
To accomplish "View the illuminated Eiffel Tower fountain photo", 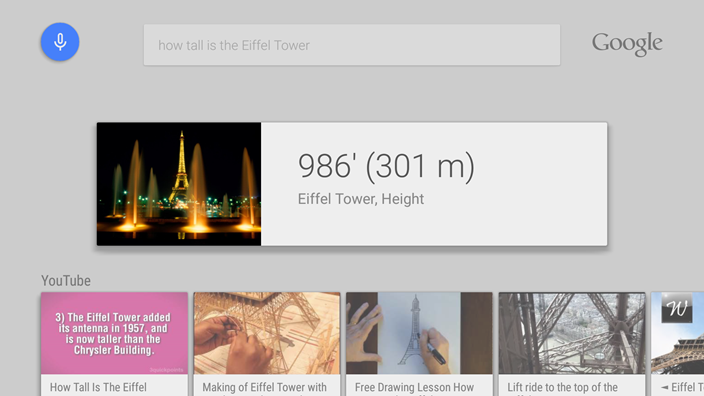I will click(x=179, y=184).
